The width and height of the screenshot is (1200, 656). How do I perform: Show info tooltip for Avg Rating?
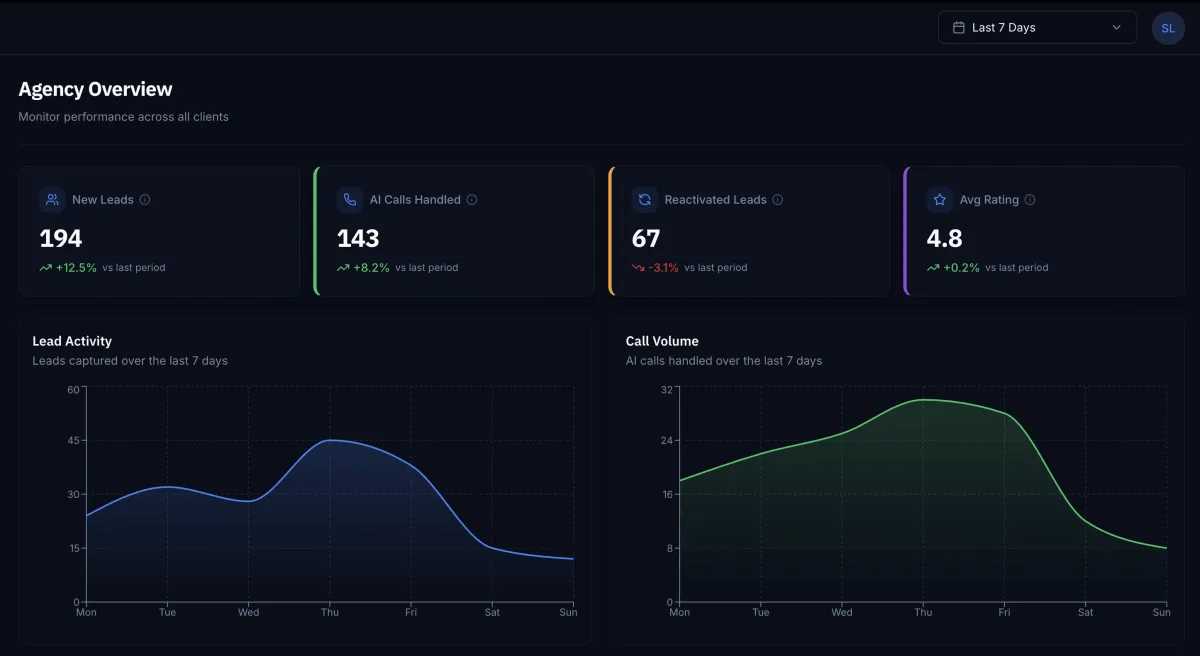pyautogui.click(x=1030, y=200)
